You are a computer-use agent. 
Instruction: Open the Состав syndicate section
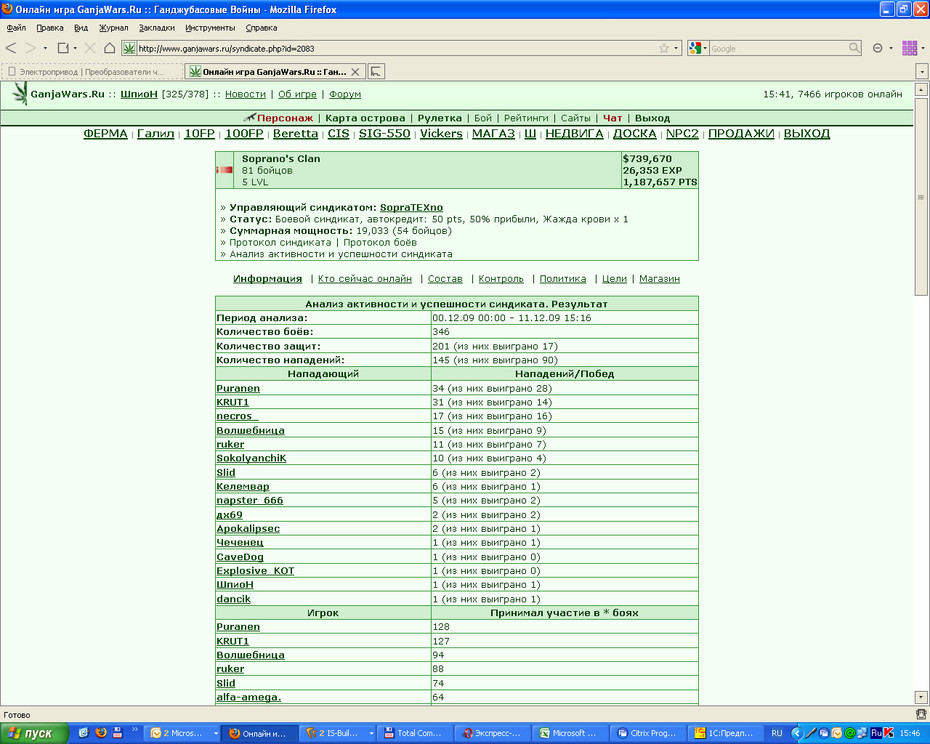point(445,279)
